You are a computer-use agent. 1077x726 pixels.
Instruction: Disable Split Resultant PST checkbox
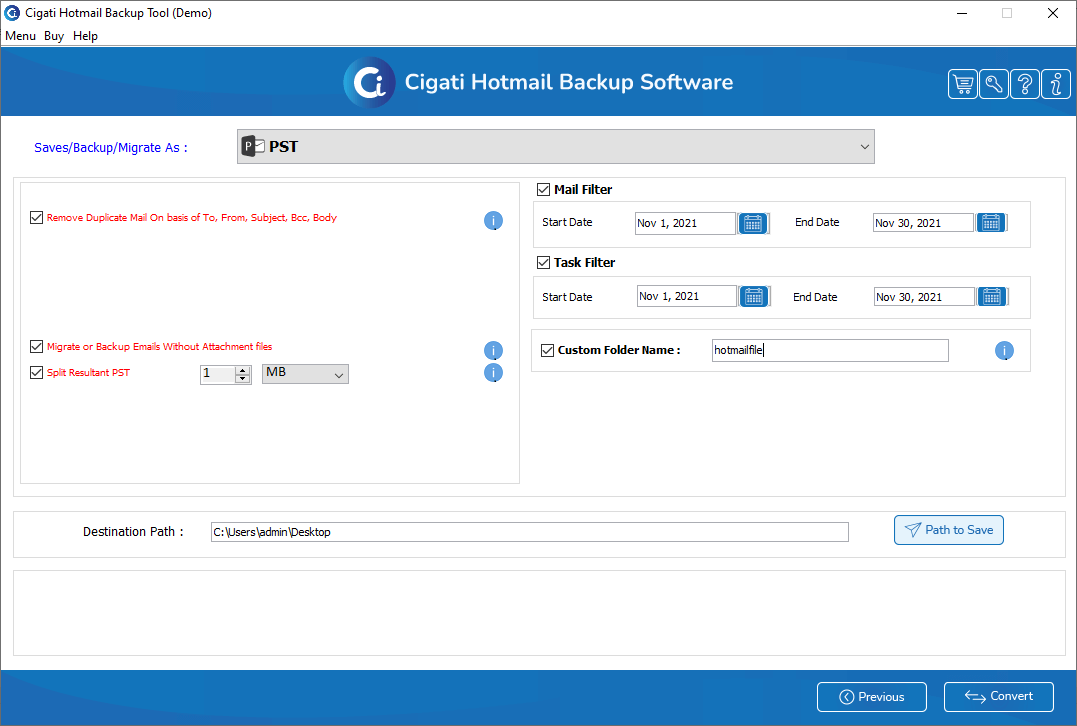[37, 372]
